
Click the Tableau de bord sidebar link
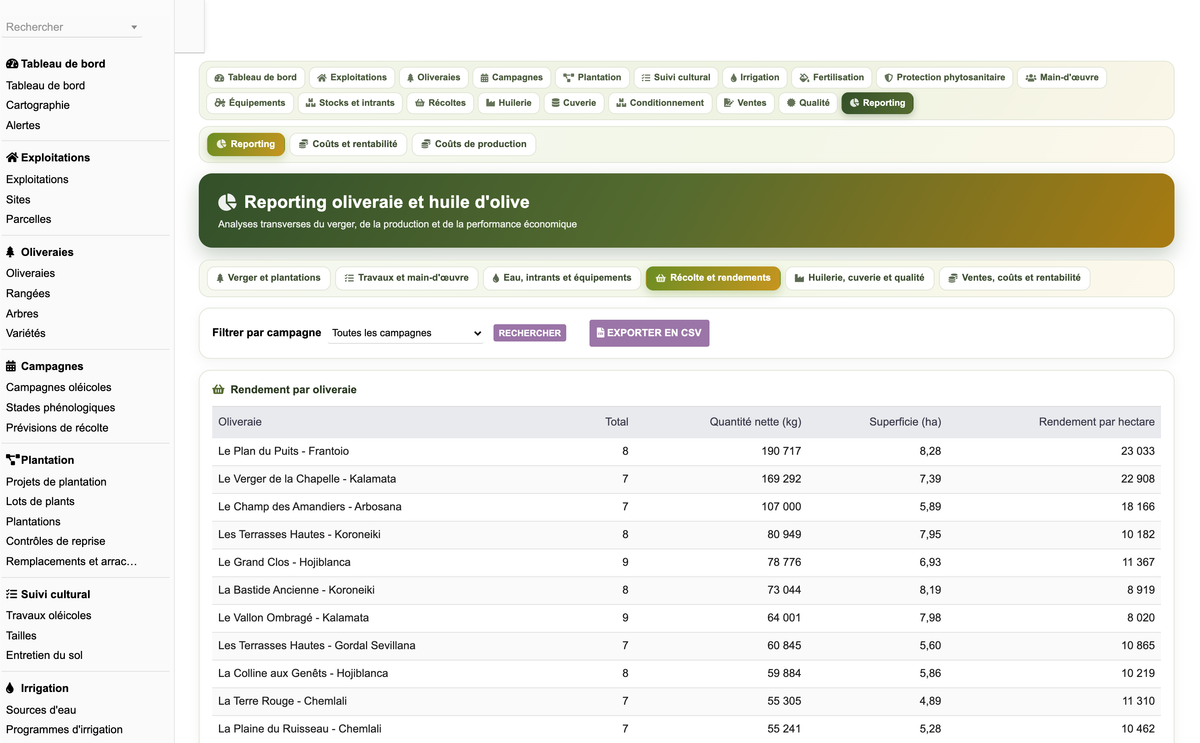tap(45, 85)
